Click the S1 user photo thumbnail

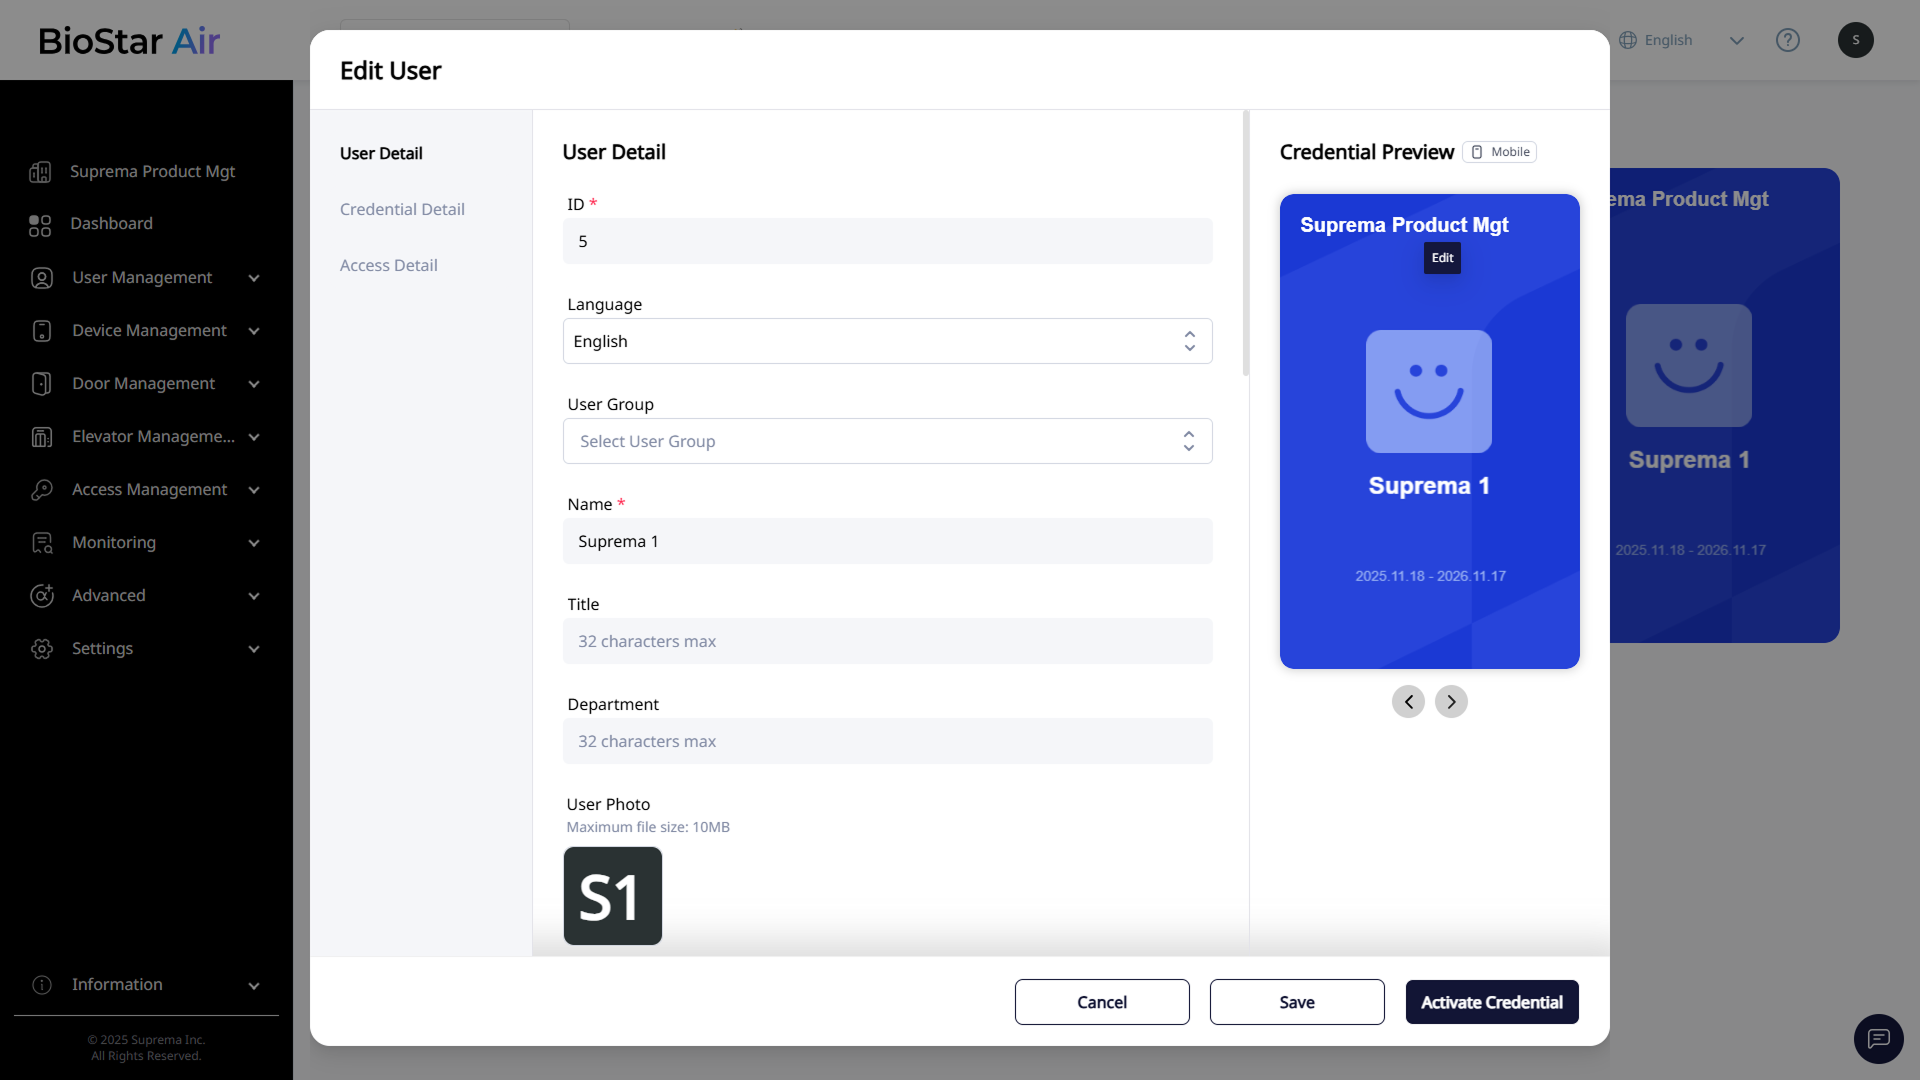tap(613, 896)
